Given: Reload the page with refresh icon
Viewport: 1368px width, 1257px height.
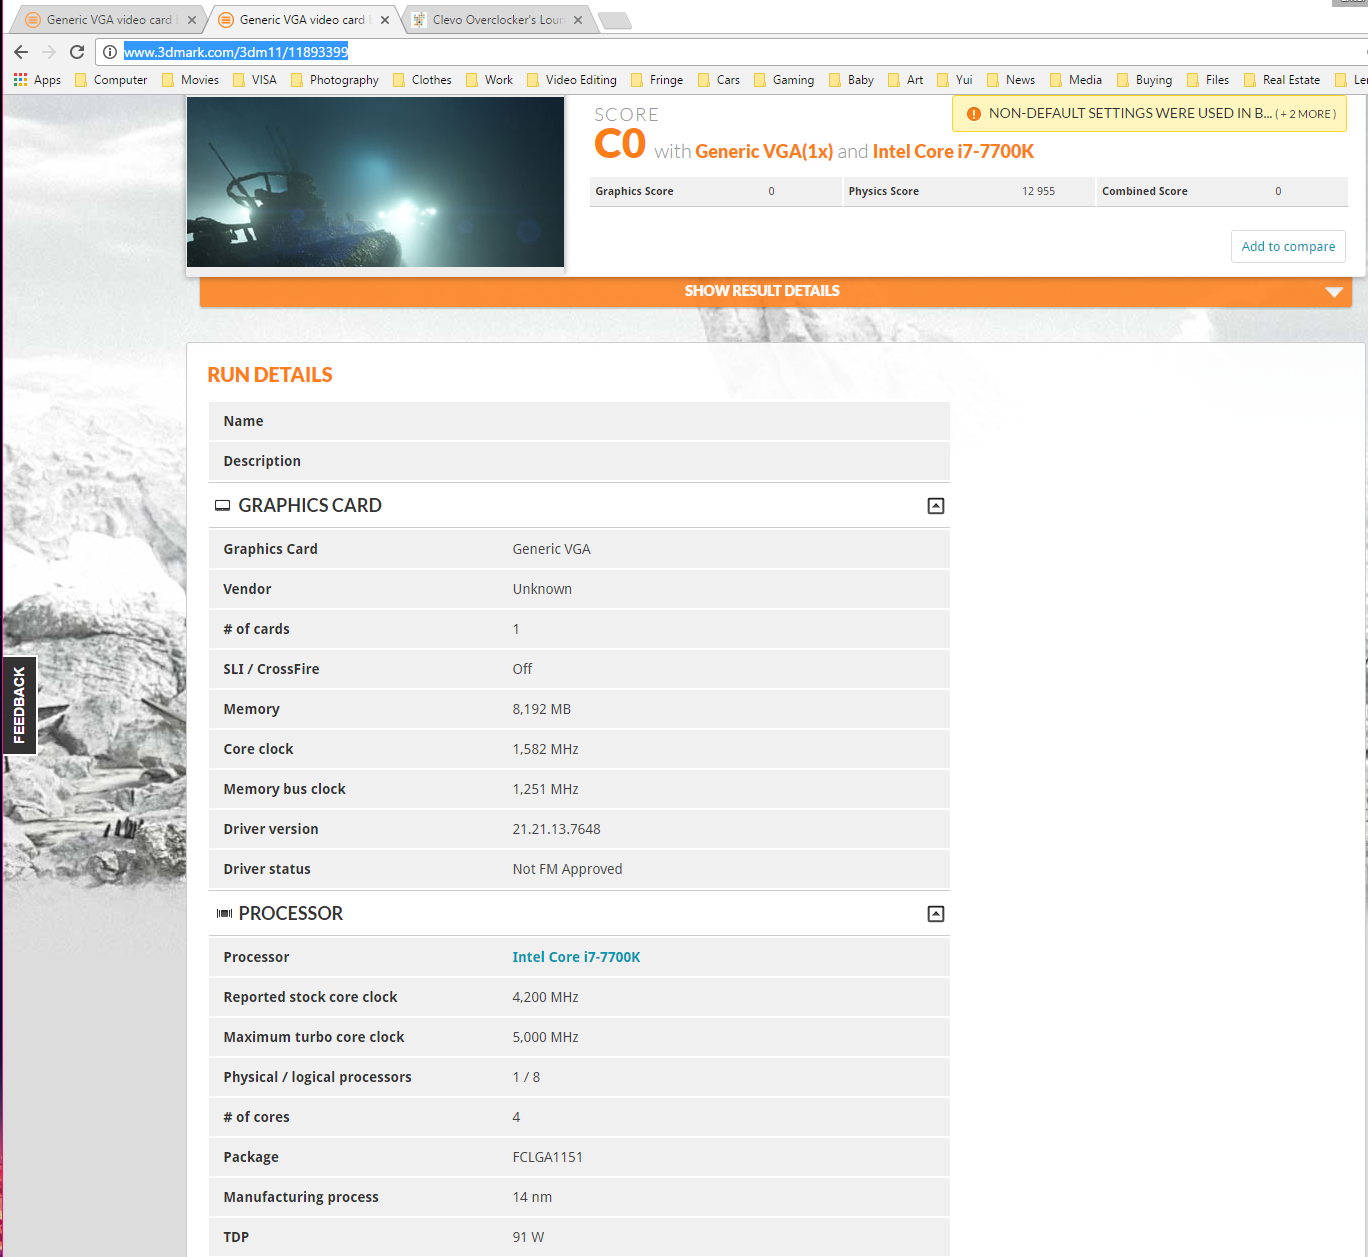Looking at the screenshot, I should [x=77, y=52].
